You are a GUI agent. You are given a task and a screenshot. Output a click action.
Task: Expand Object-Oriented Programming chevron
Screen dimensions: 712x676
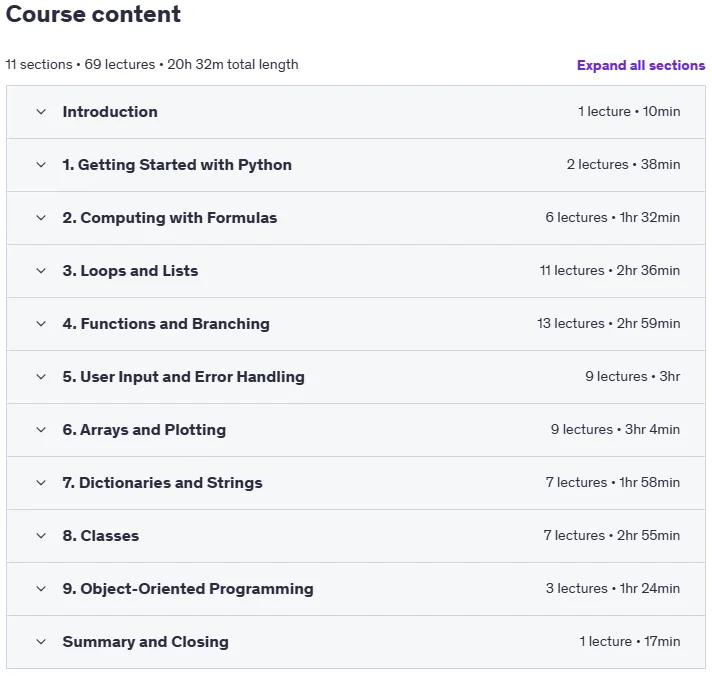pos(41,589)
